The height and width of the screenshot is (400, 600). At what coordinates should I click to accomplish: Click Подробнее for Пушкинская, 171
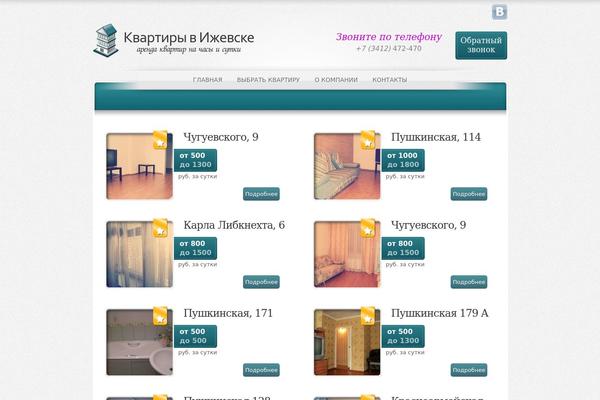pos(261,370)
